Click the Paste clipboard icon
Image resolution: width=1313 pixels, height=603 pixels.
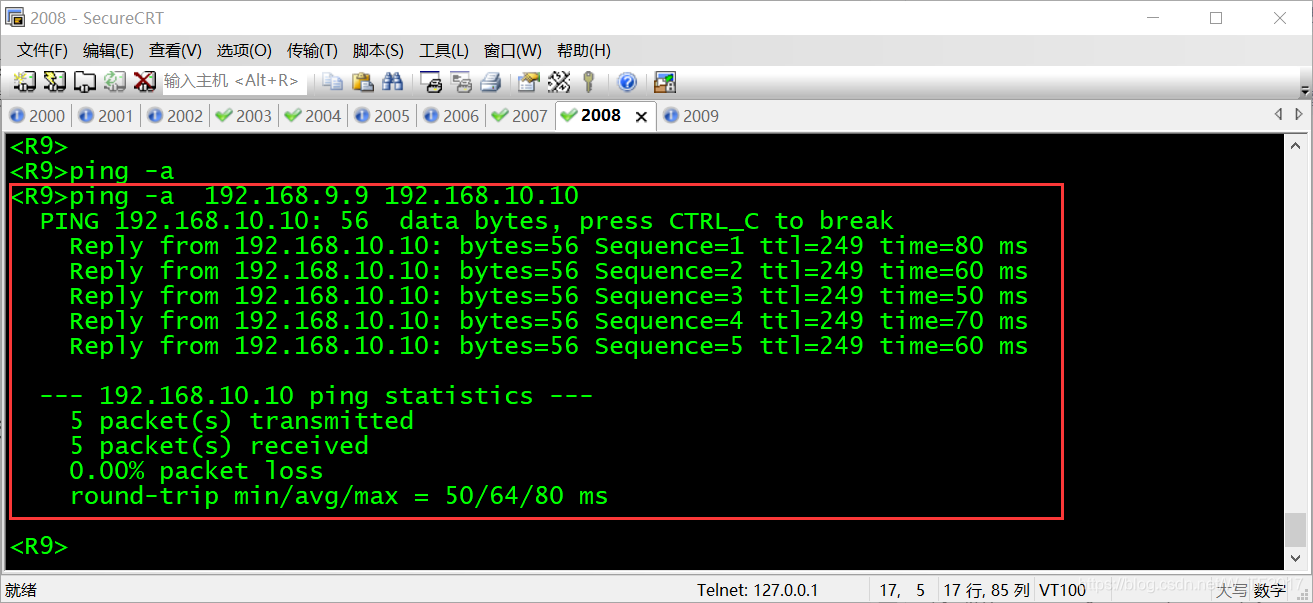(362, 82)
